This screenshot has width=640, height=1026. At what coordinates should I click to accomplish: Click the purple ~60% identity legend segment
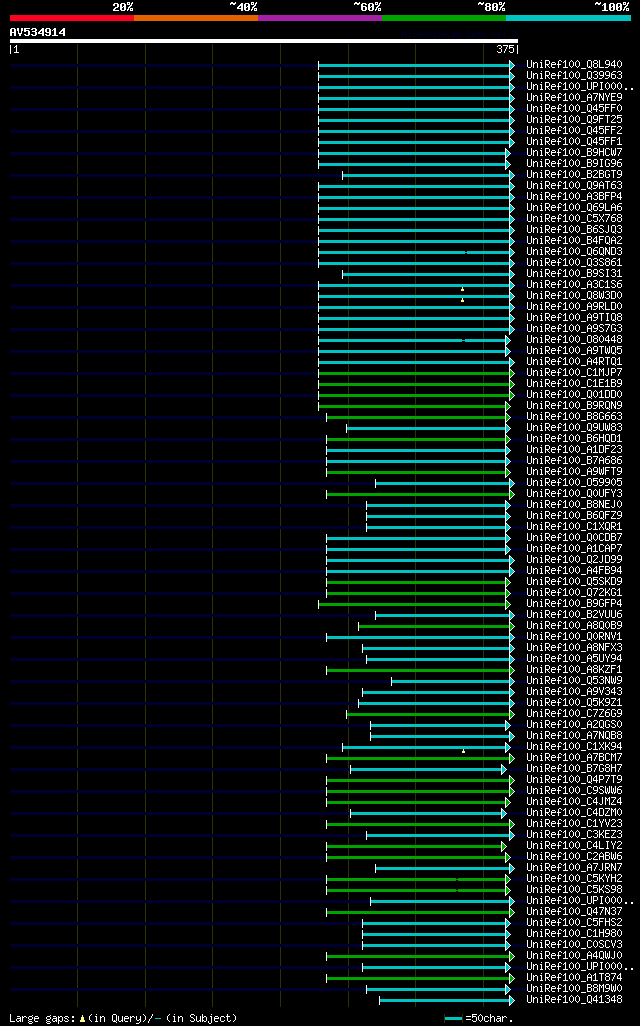tap(320, 18)
